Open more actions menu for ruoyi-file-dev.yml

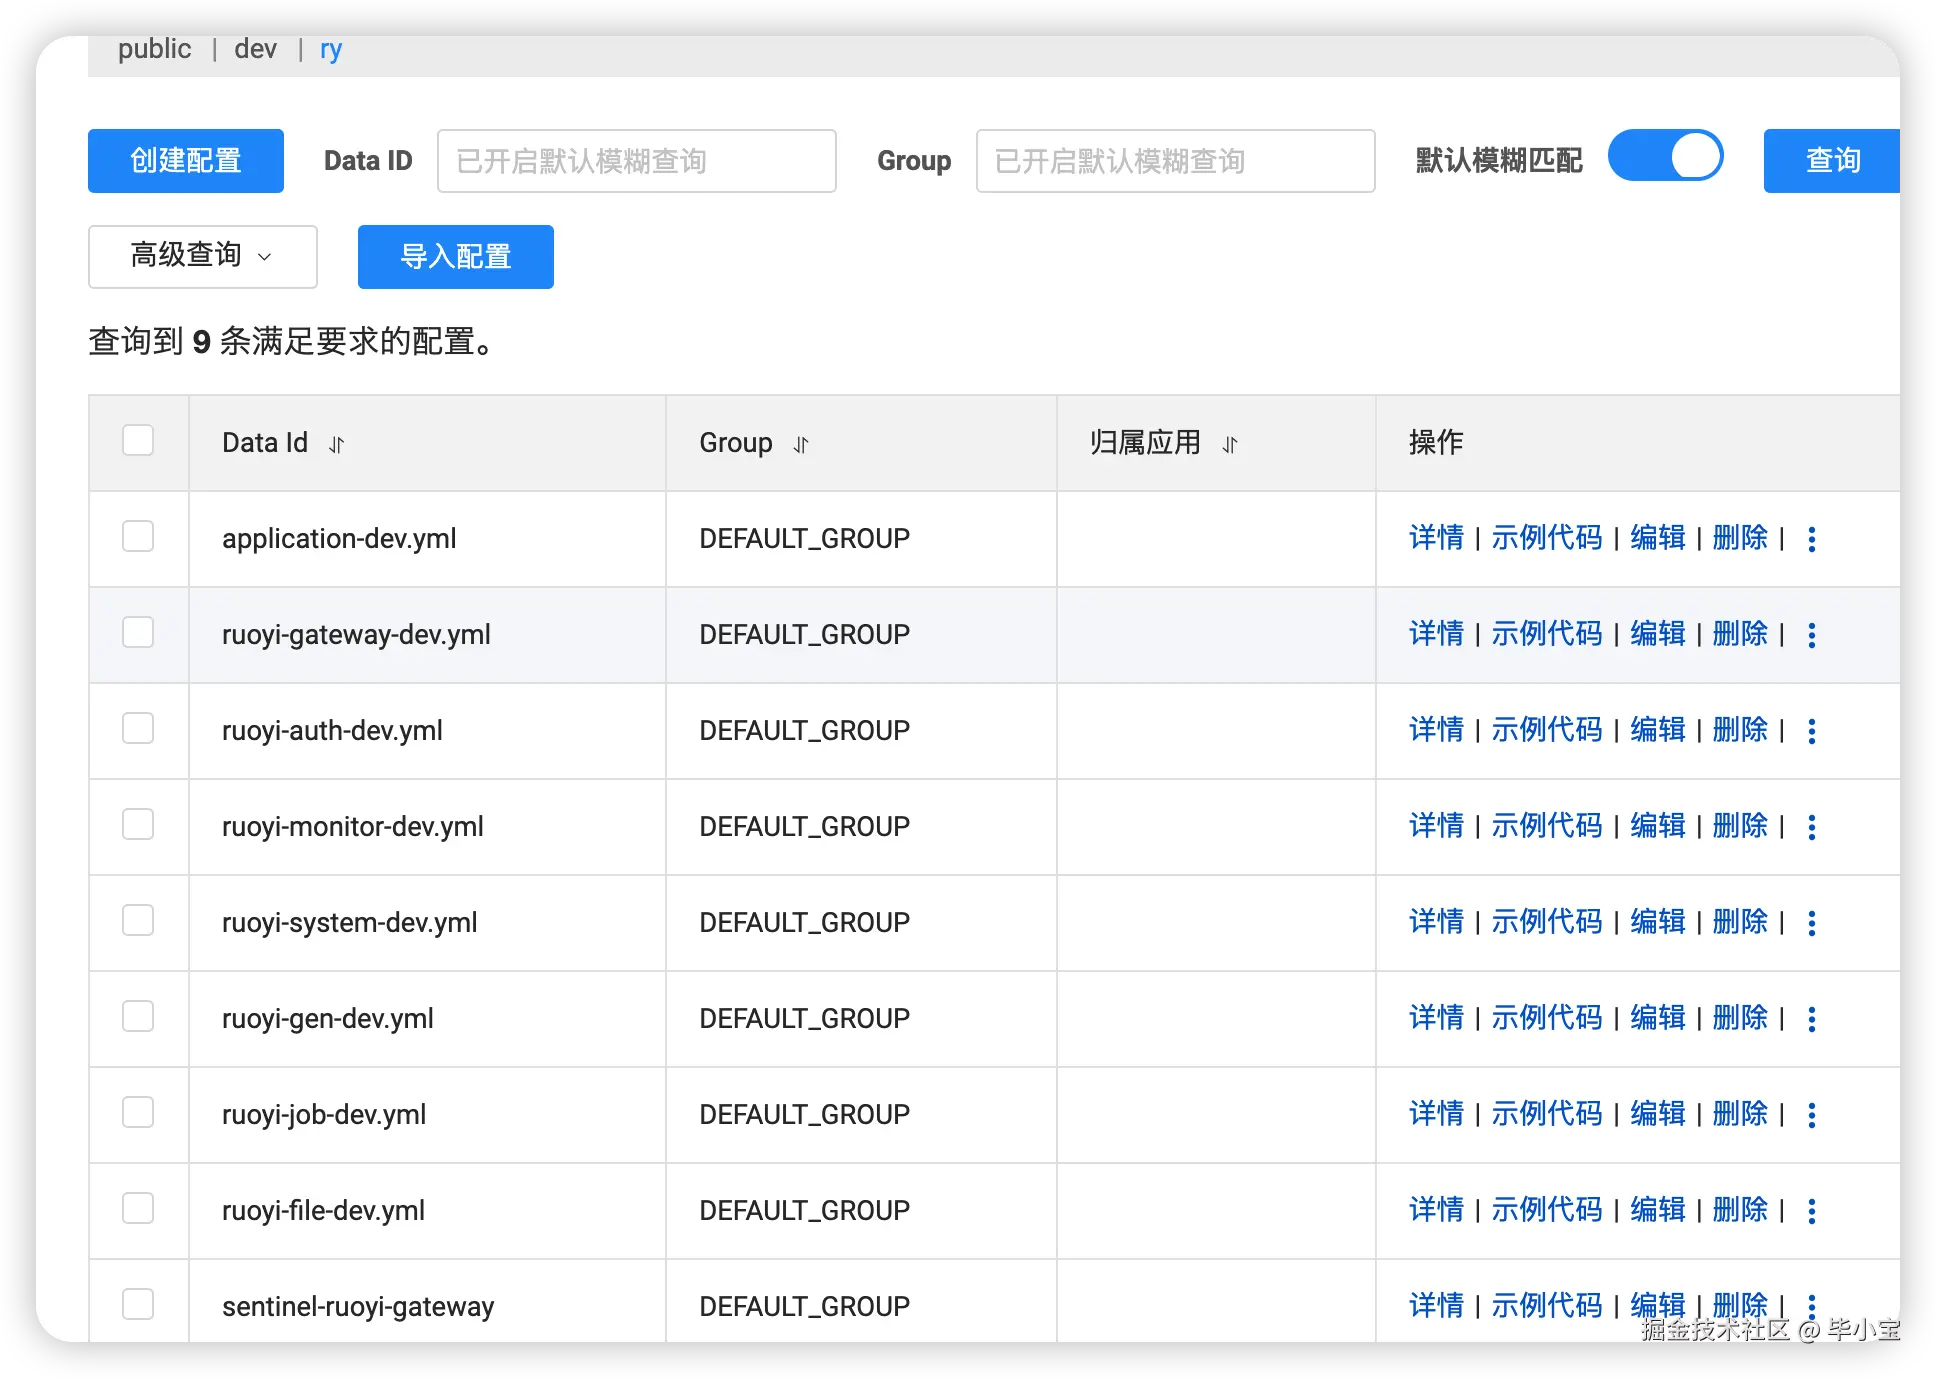[x=1812, y=1210]
